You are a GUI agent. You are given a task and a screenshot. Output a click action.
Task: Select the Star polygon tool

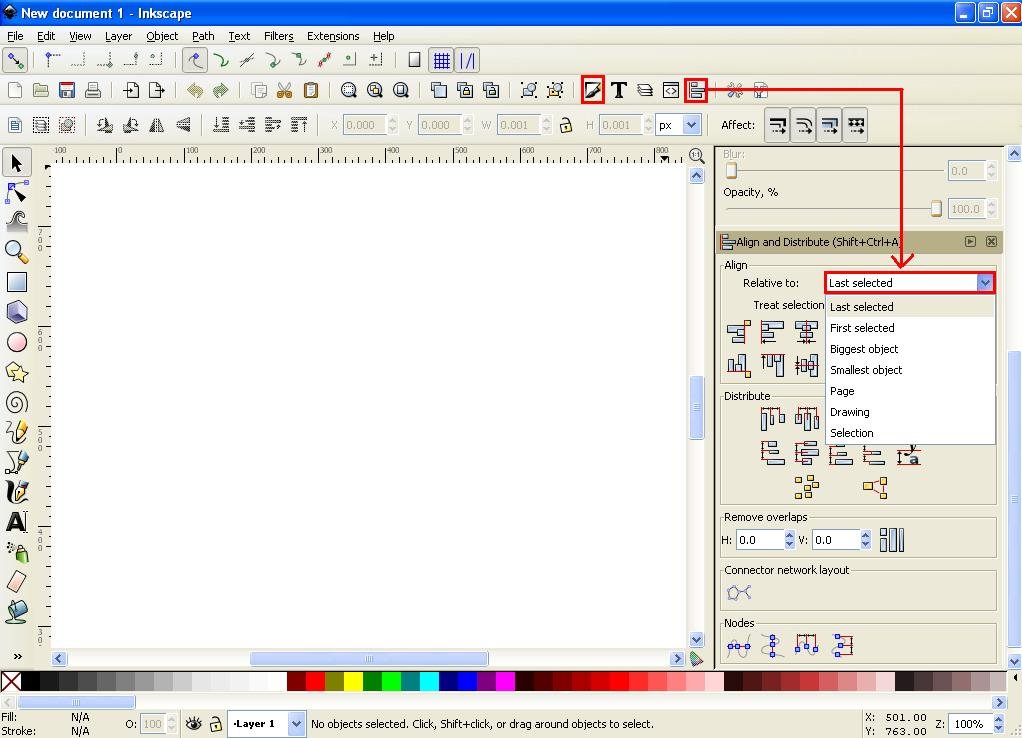(x=16, y=372)
